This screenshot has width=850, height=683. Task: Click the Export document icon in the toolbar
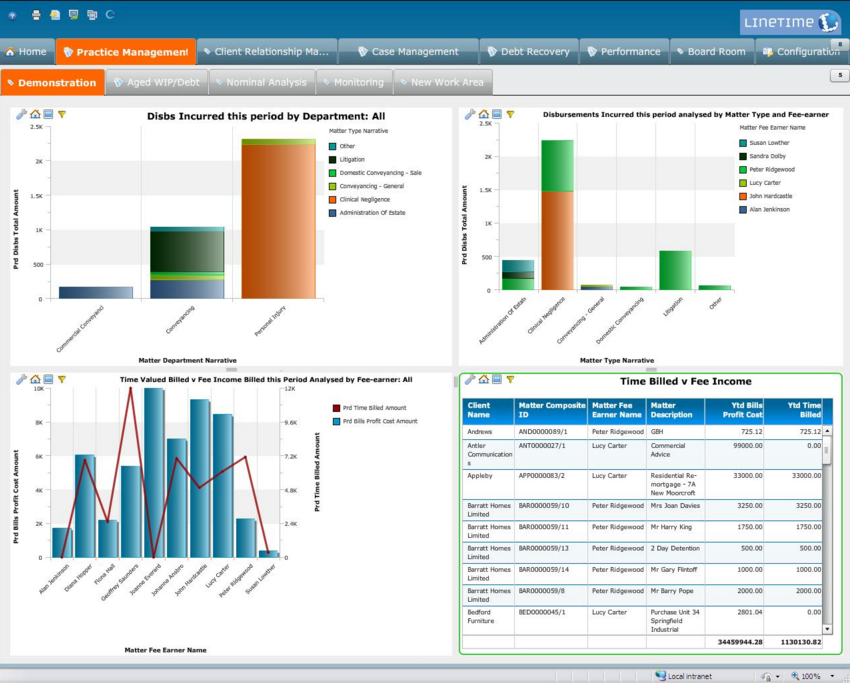tap(55, 14)
